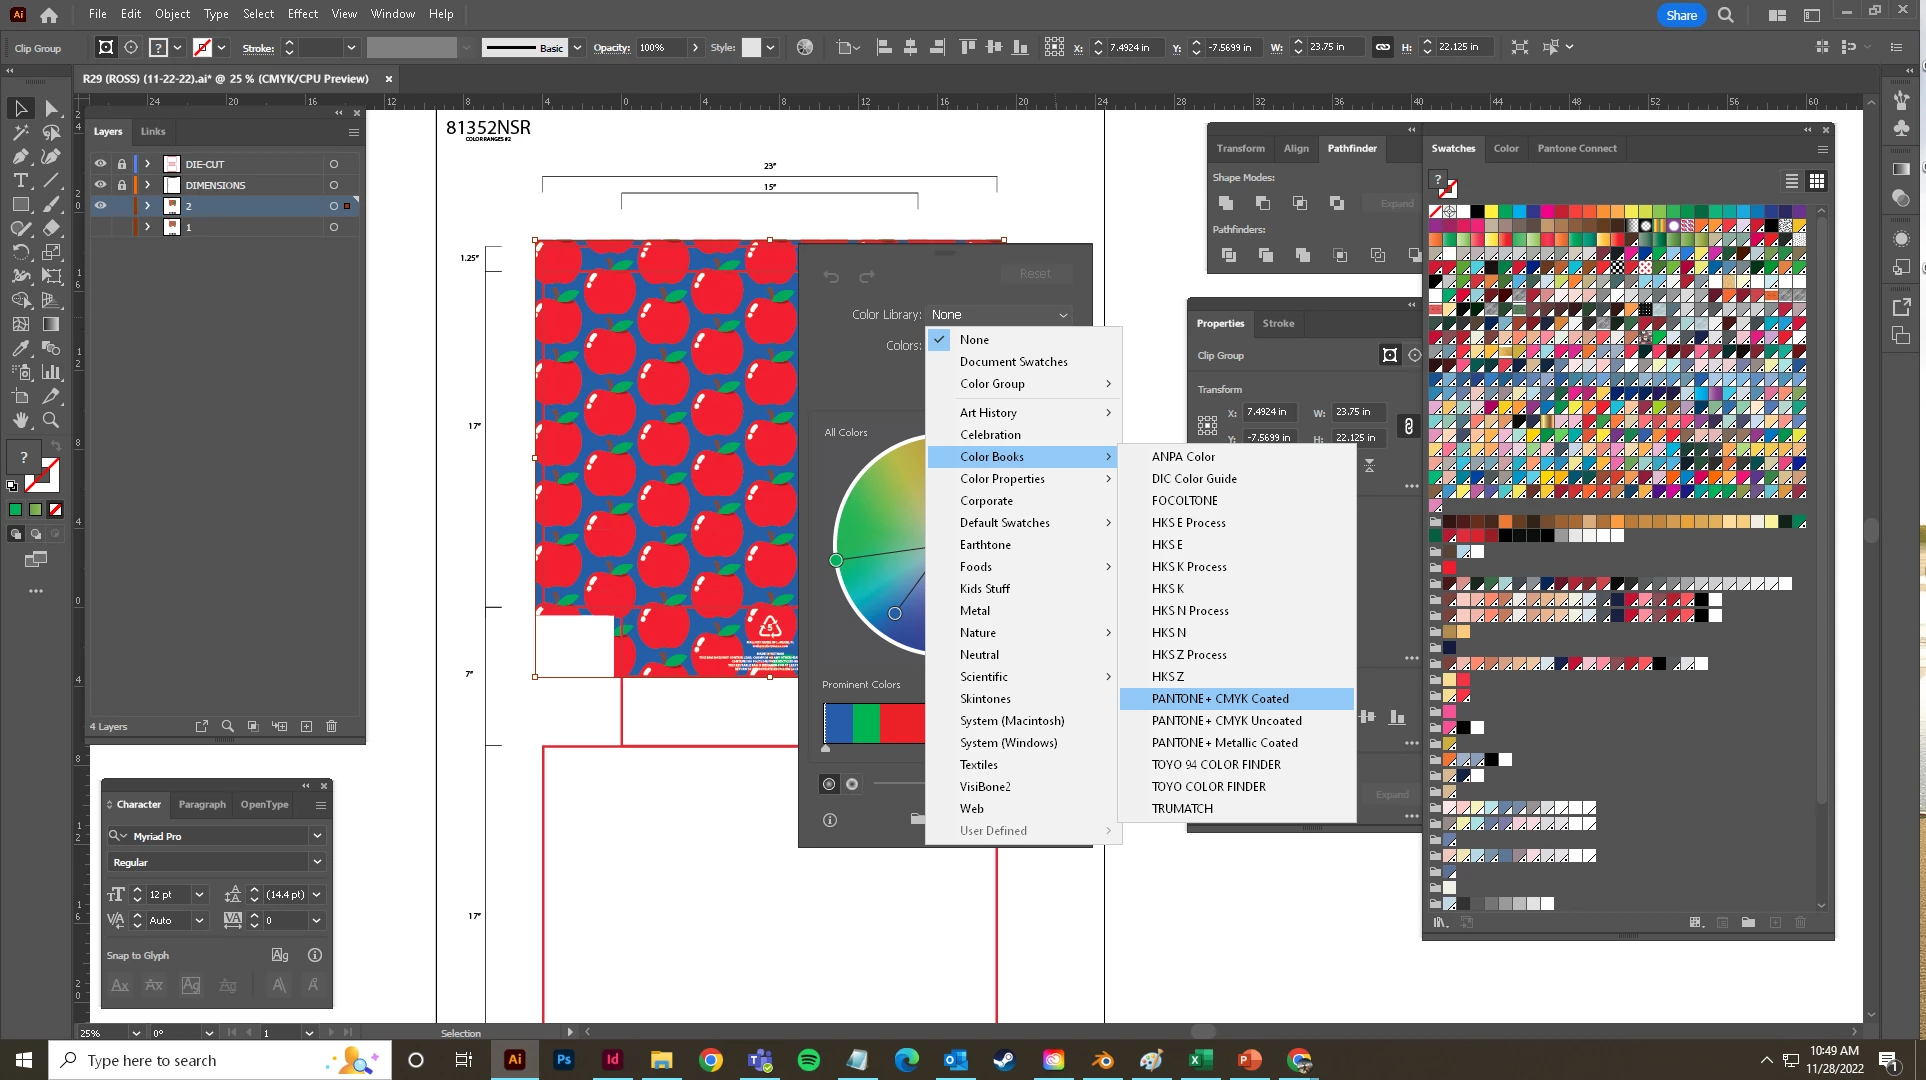Choose PANTONE+ CMYK Coated color book
This screenshot has width=1926, height=1080.
1220,699
